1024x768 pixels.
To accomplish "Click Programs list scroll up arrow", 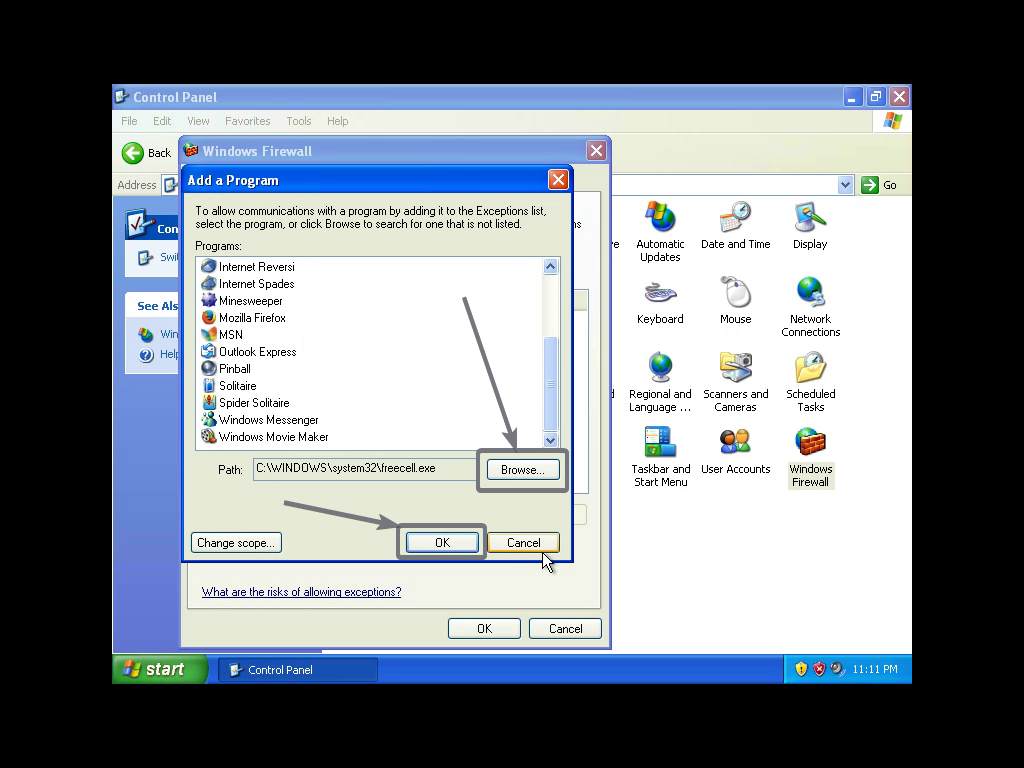I will coord(551,266).
